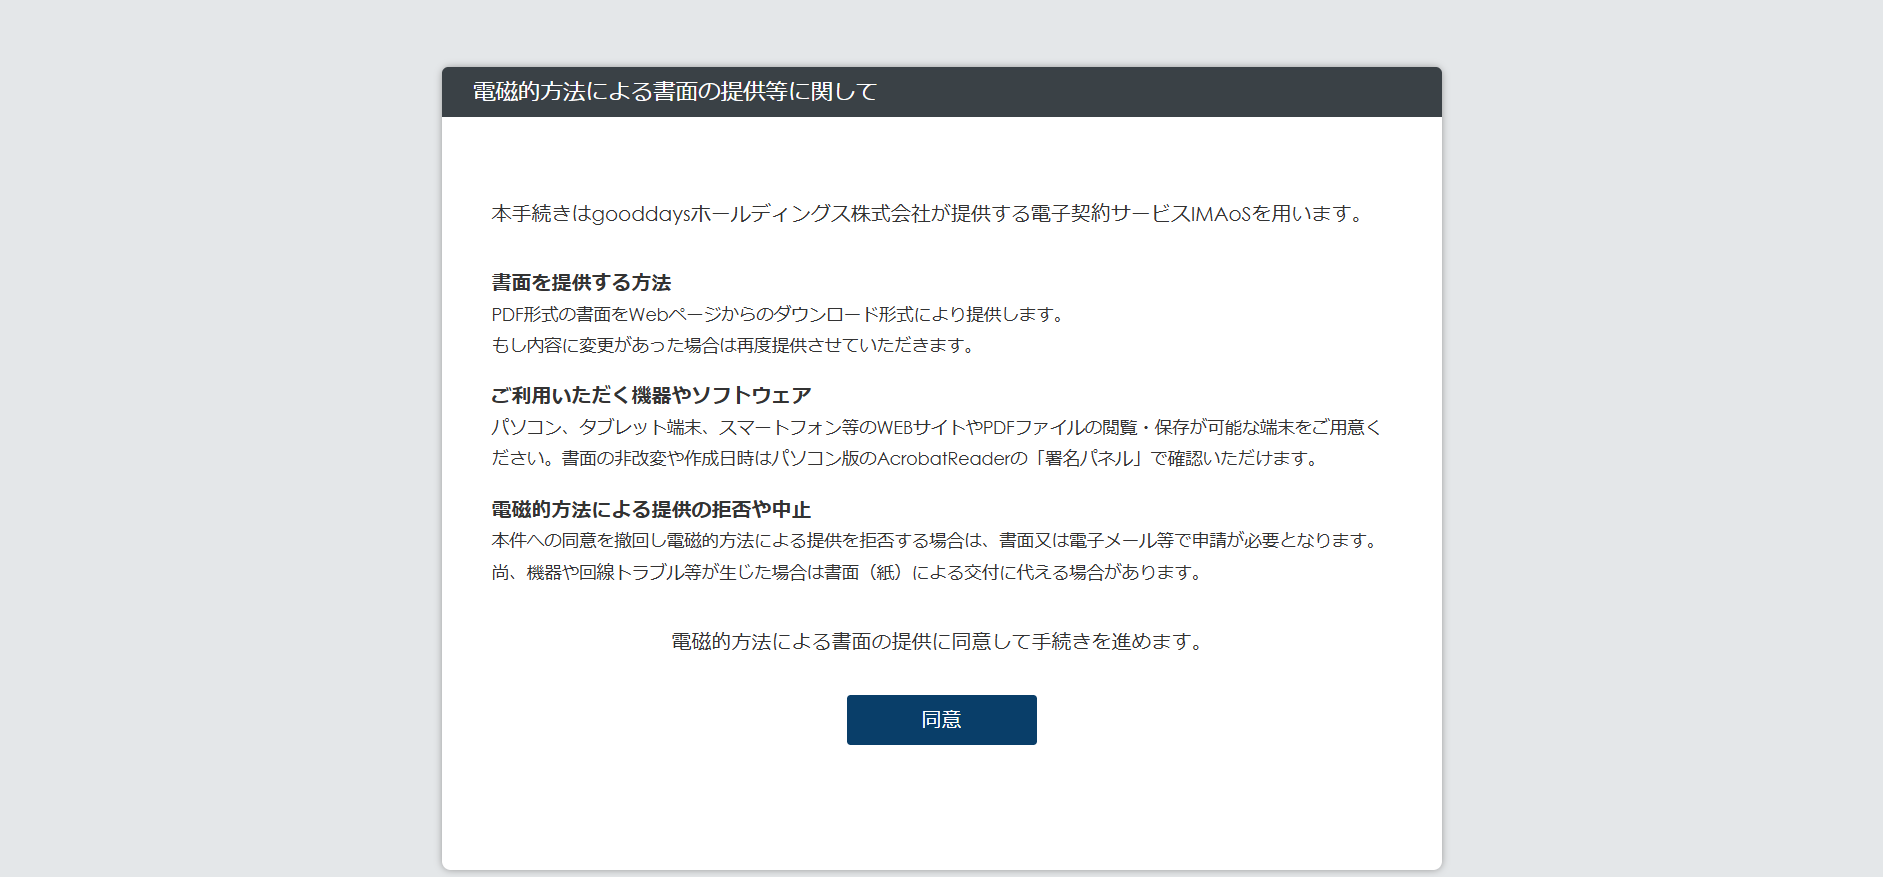Screen dimensions: 1883x877
Task: Click the heading 書面を提供する方法
Action: [x=581, y=283]
